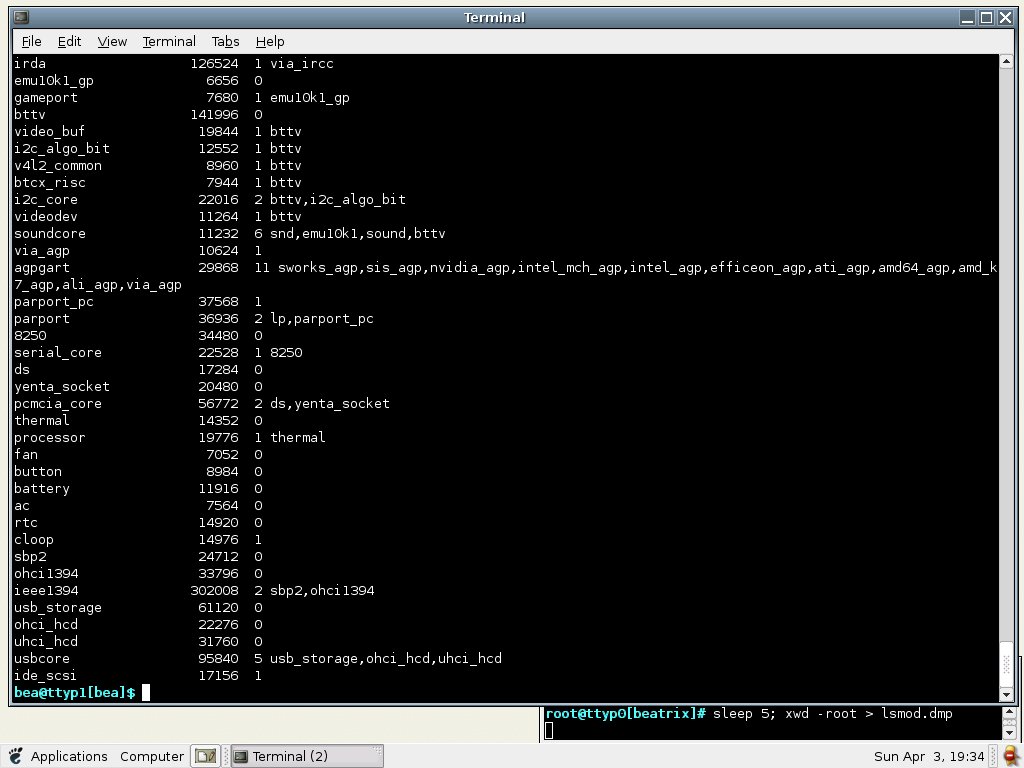This screenshot has height=768, width=1024.
Task: Click the GNOME foot icon on the panel
Action: click(16, 756)
